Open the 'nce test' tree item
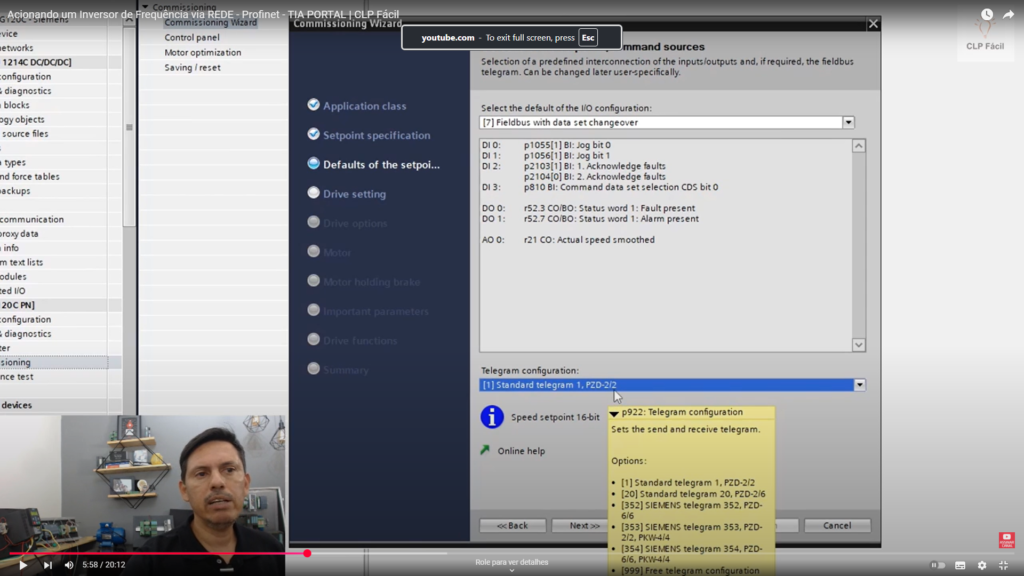The height and width of the screenshot is (576, 1024). [x=17, y=377]
